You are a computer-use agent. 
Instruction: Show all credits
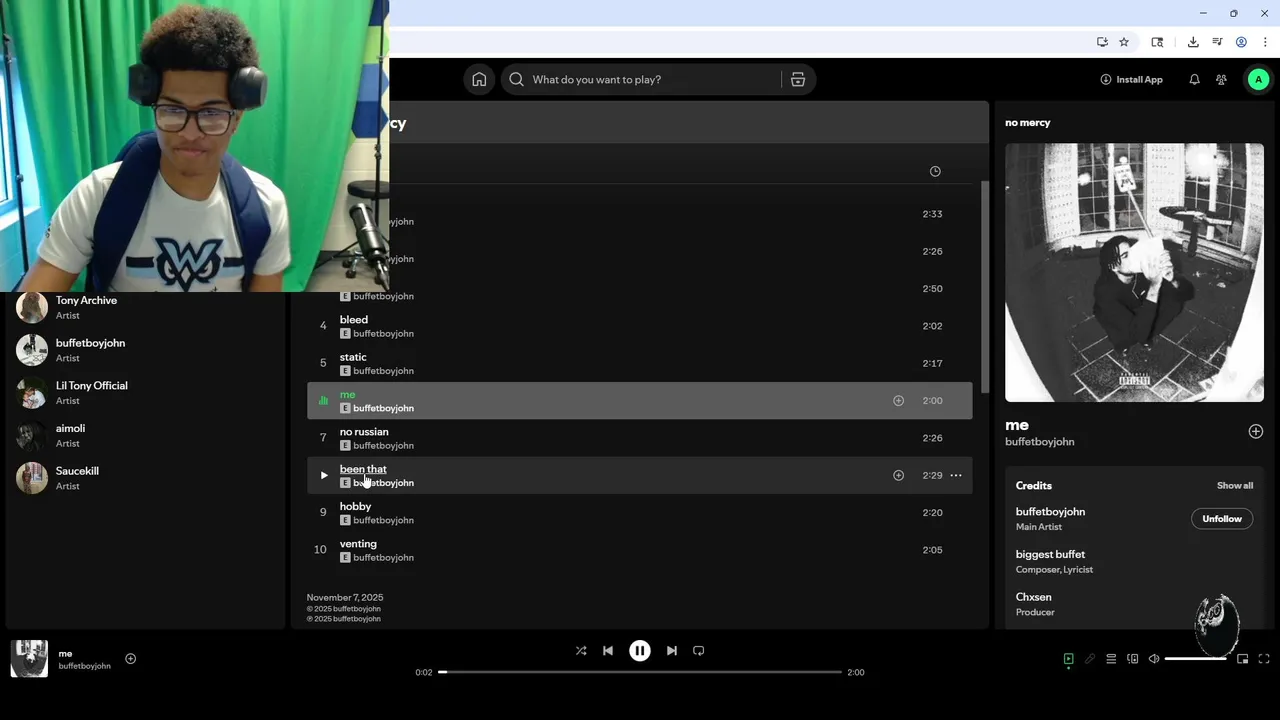click(1235, 486)
